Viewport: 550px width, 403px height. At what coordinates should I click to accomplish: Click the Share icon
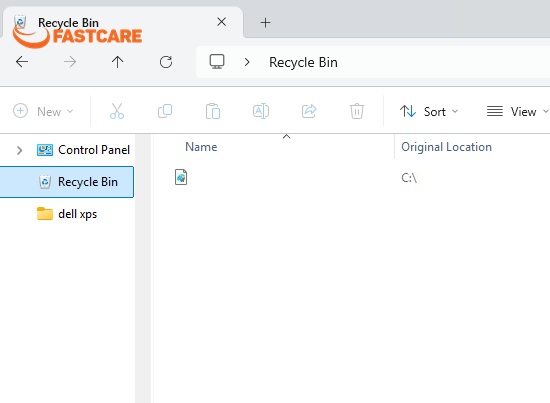pyautogui.click(x=309, y=111)
